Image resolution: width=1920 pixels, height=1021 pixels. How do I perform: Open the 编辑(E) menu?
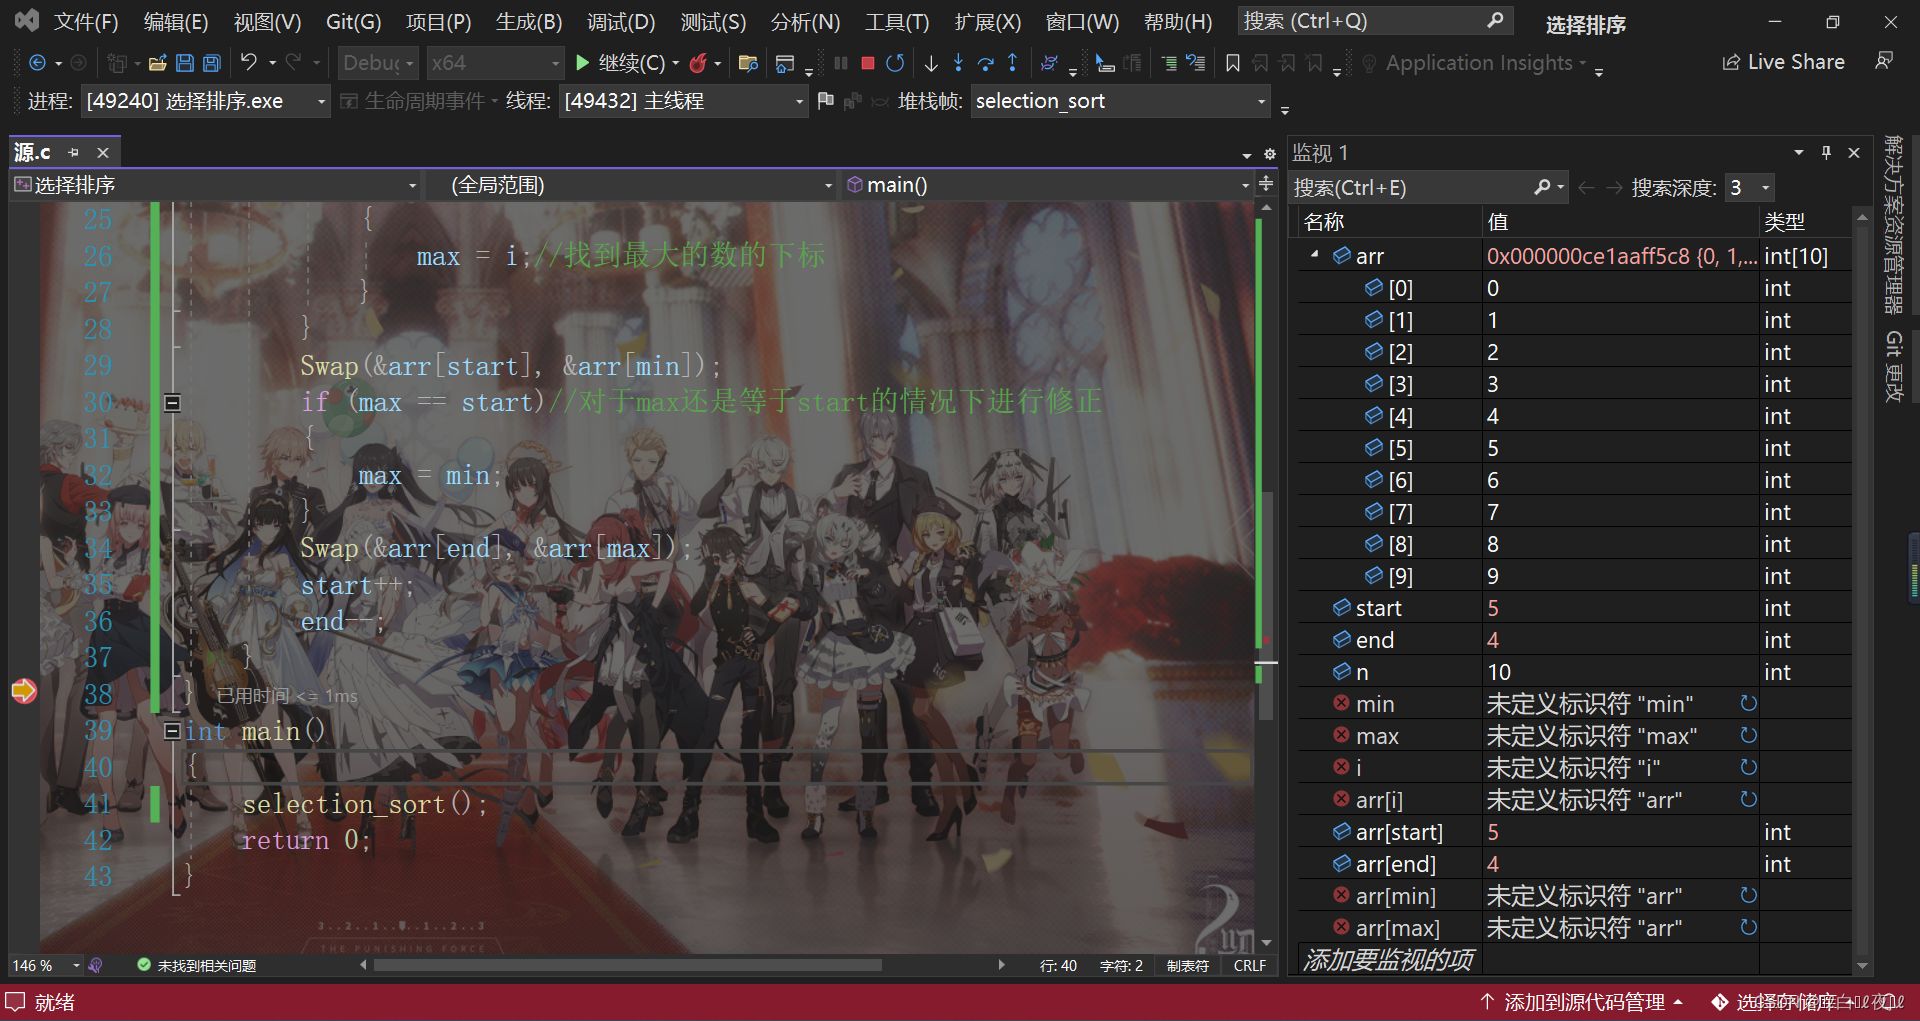176,22
